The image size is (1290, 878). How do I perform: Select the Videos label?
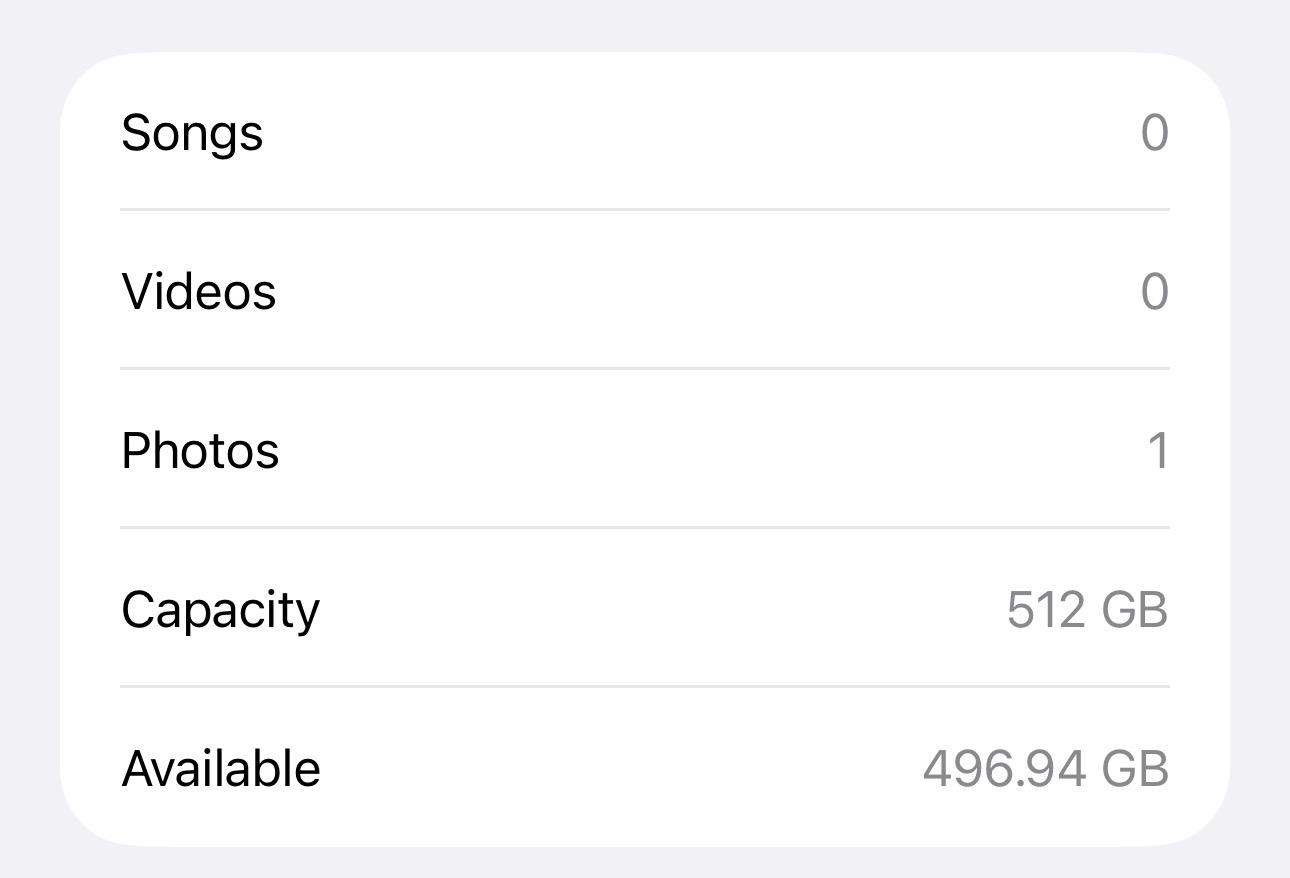click(x=199, y=292)
